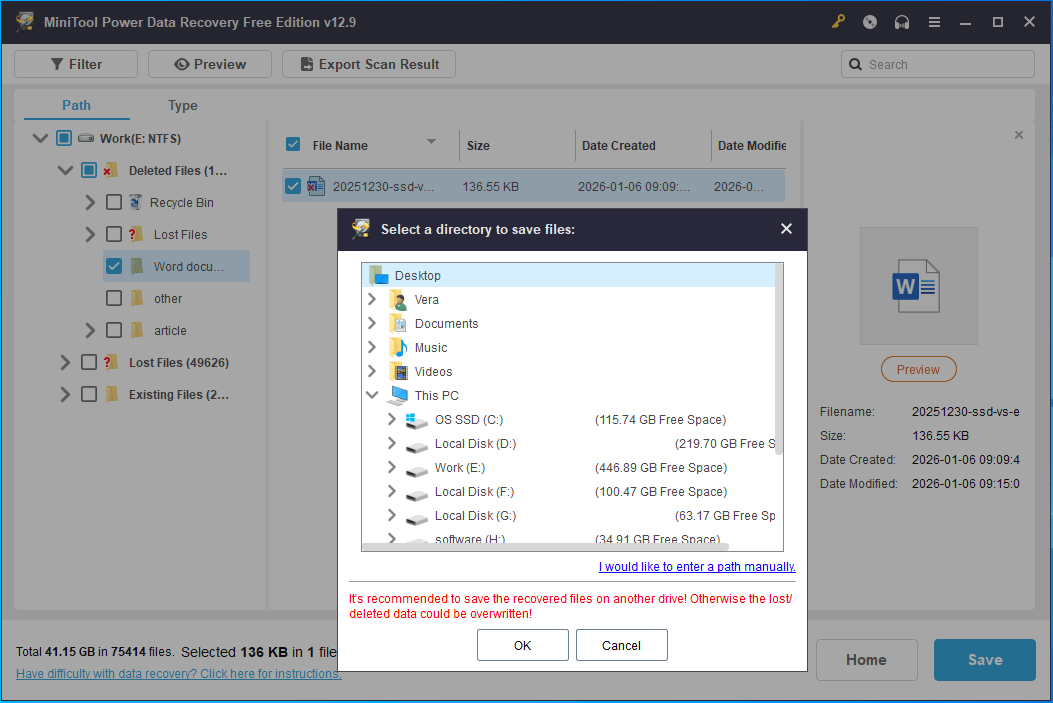Click the Preview toolbar button
This screenshot has height=703, width=1053.
(210, 64)
